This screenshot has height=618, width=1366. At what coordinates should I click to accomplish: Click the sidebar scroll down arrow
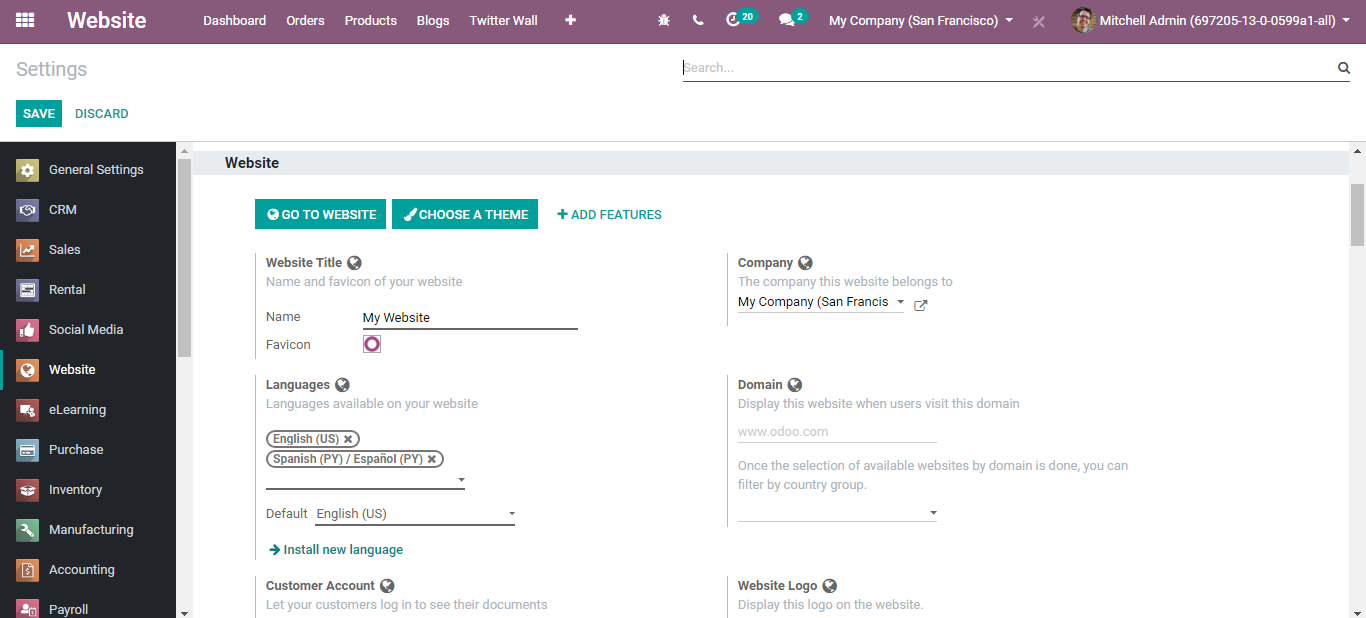coord(184,611)
